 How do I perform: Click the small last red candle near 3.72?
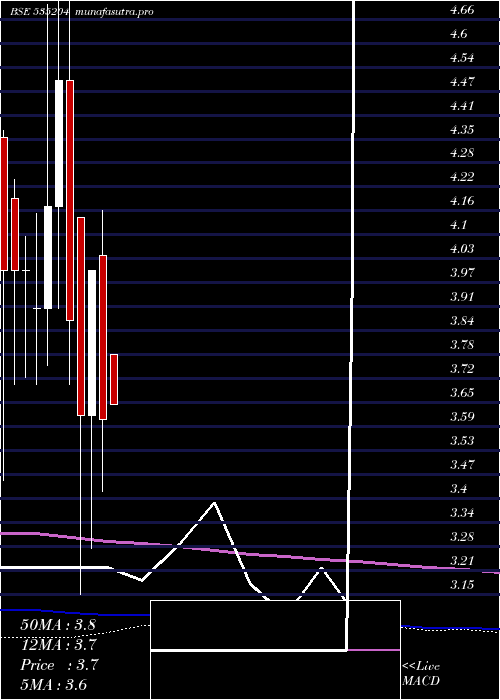point(114,379)
